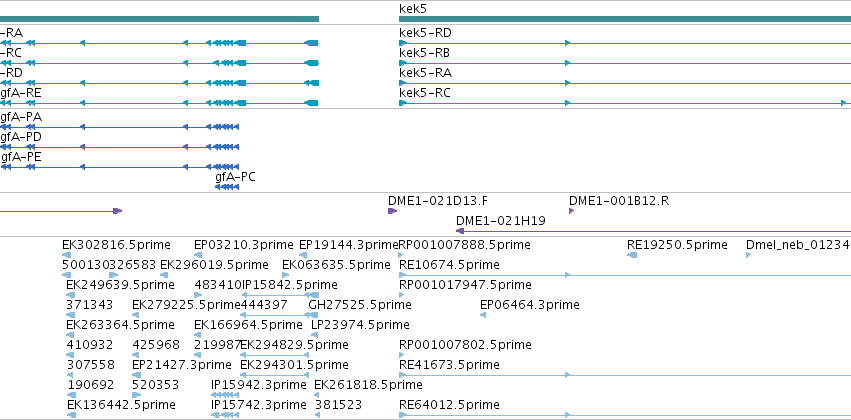Open the EP19144.3prime EST label

point(349,245)
